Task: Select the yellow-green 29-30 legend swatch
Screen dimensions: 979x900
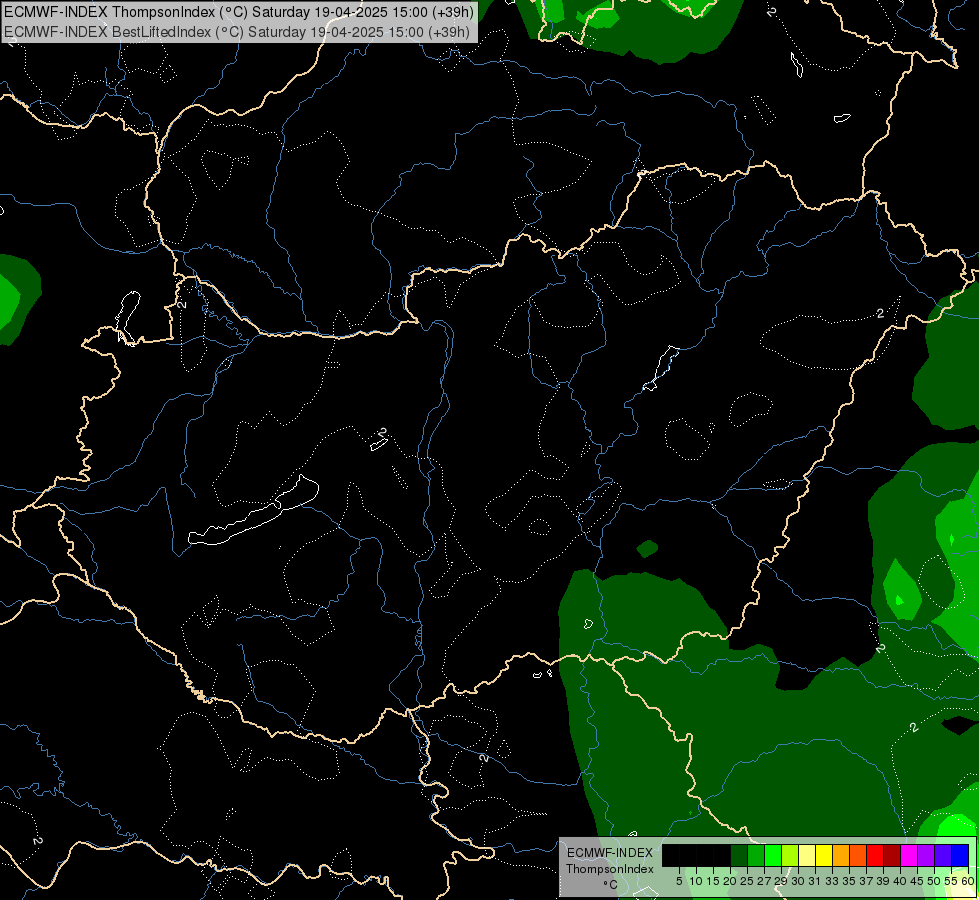Action: point(790,856)
